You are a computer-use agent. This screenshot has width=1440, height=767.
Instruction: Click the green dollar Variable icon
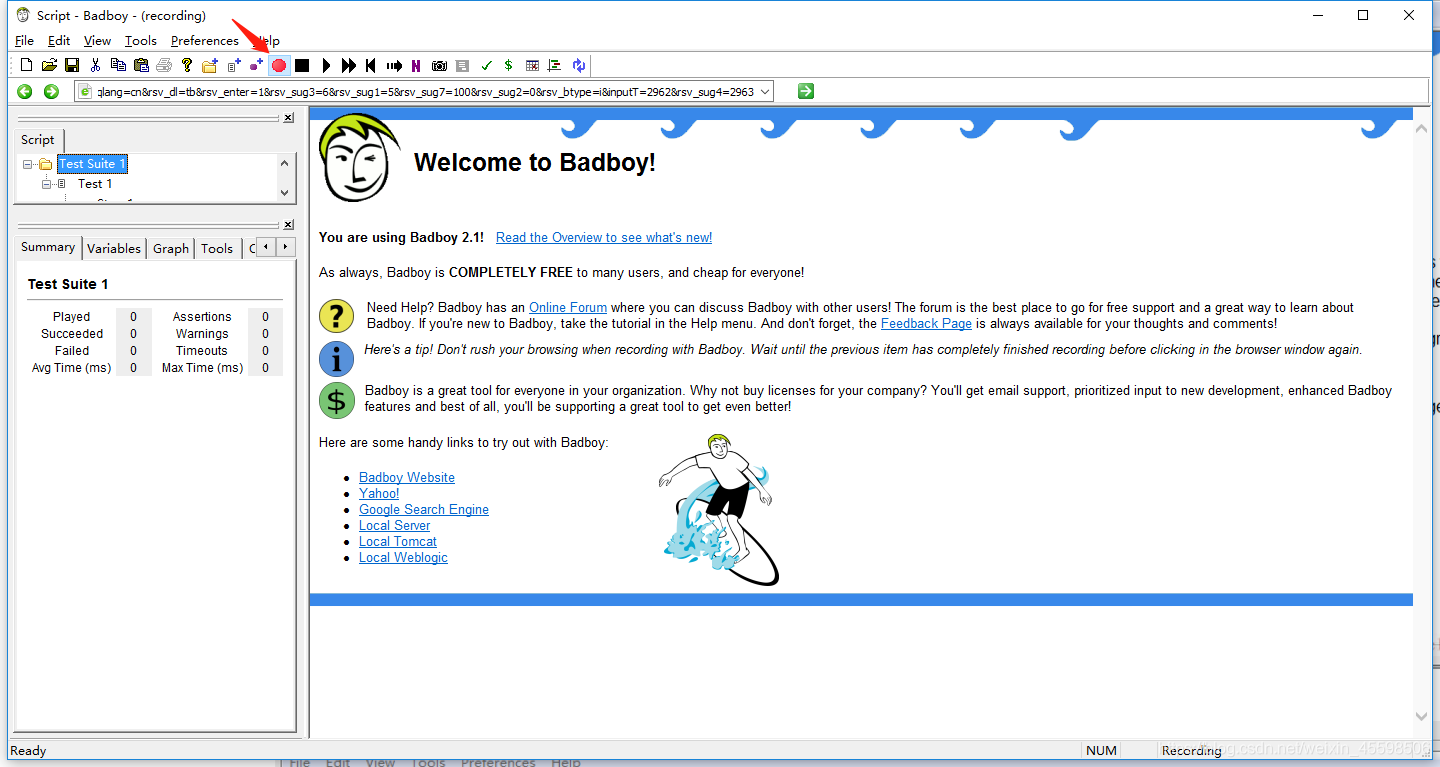[508, 65]
